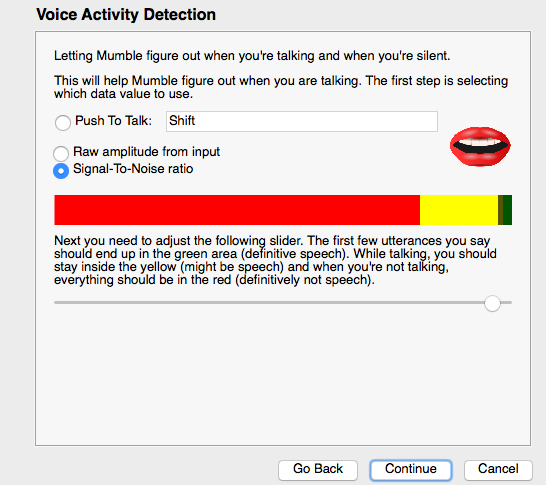Click the yellow area of the level bar
Screen dimensions: 546x485
tap(459, 210)
